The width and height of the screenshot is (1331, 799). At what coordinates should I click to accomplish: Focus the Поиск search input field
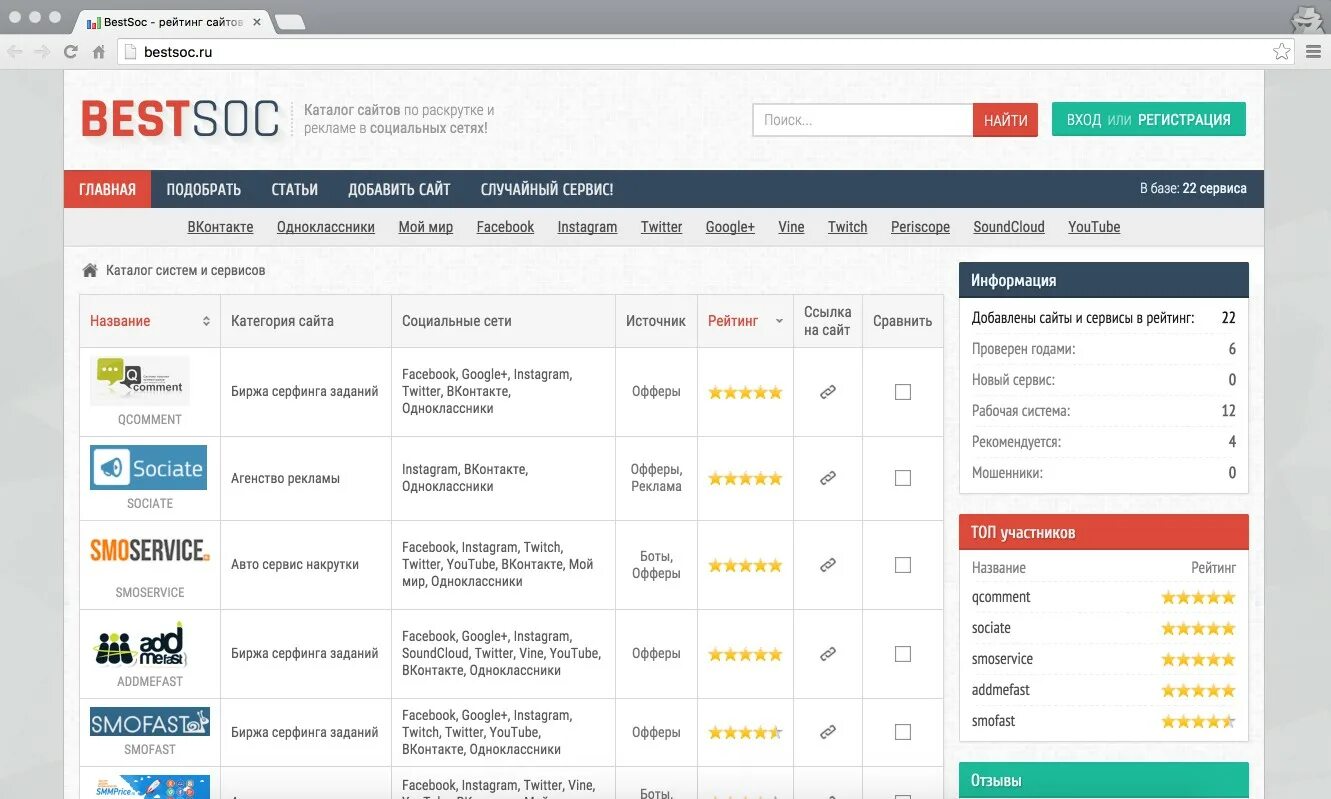[x=863, y=120]
